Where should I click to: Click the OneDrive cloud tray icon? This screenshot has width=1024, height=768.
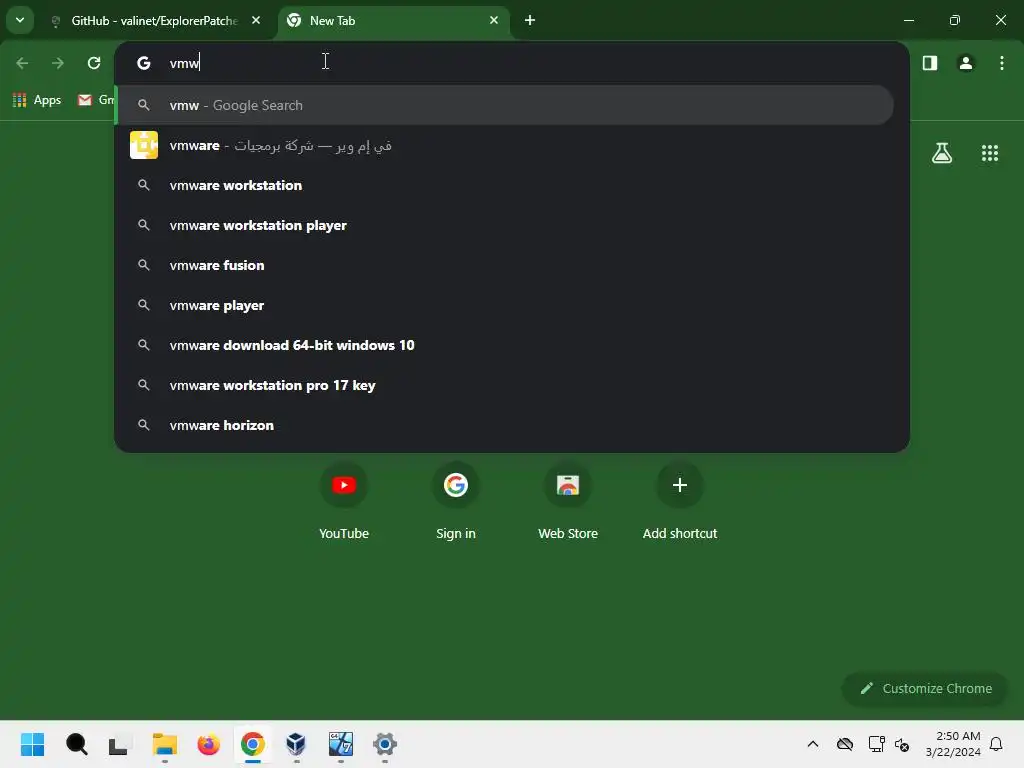point(844,744)
